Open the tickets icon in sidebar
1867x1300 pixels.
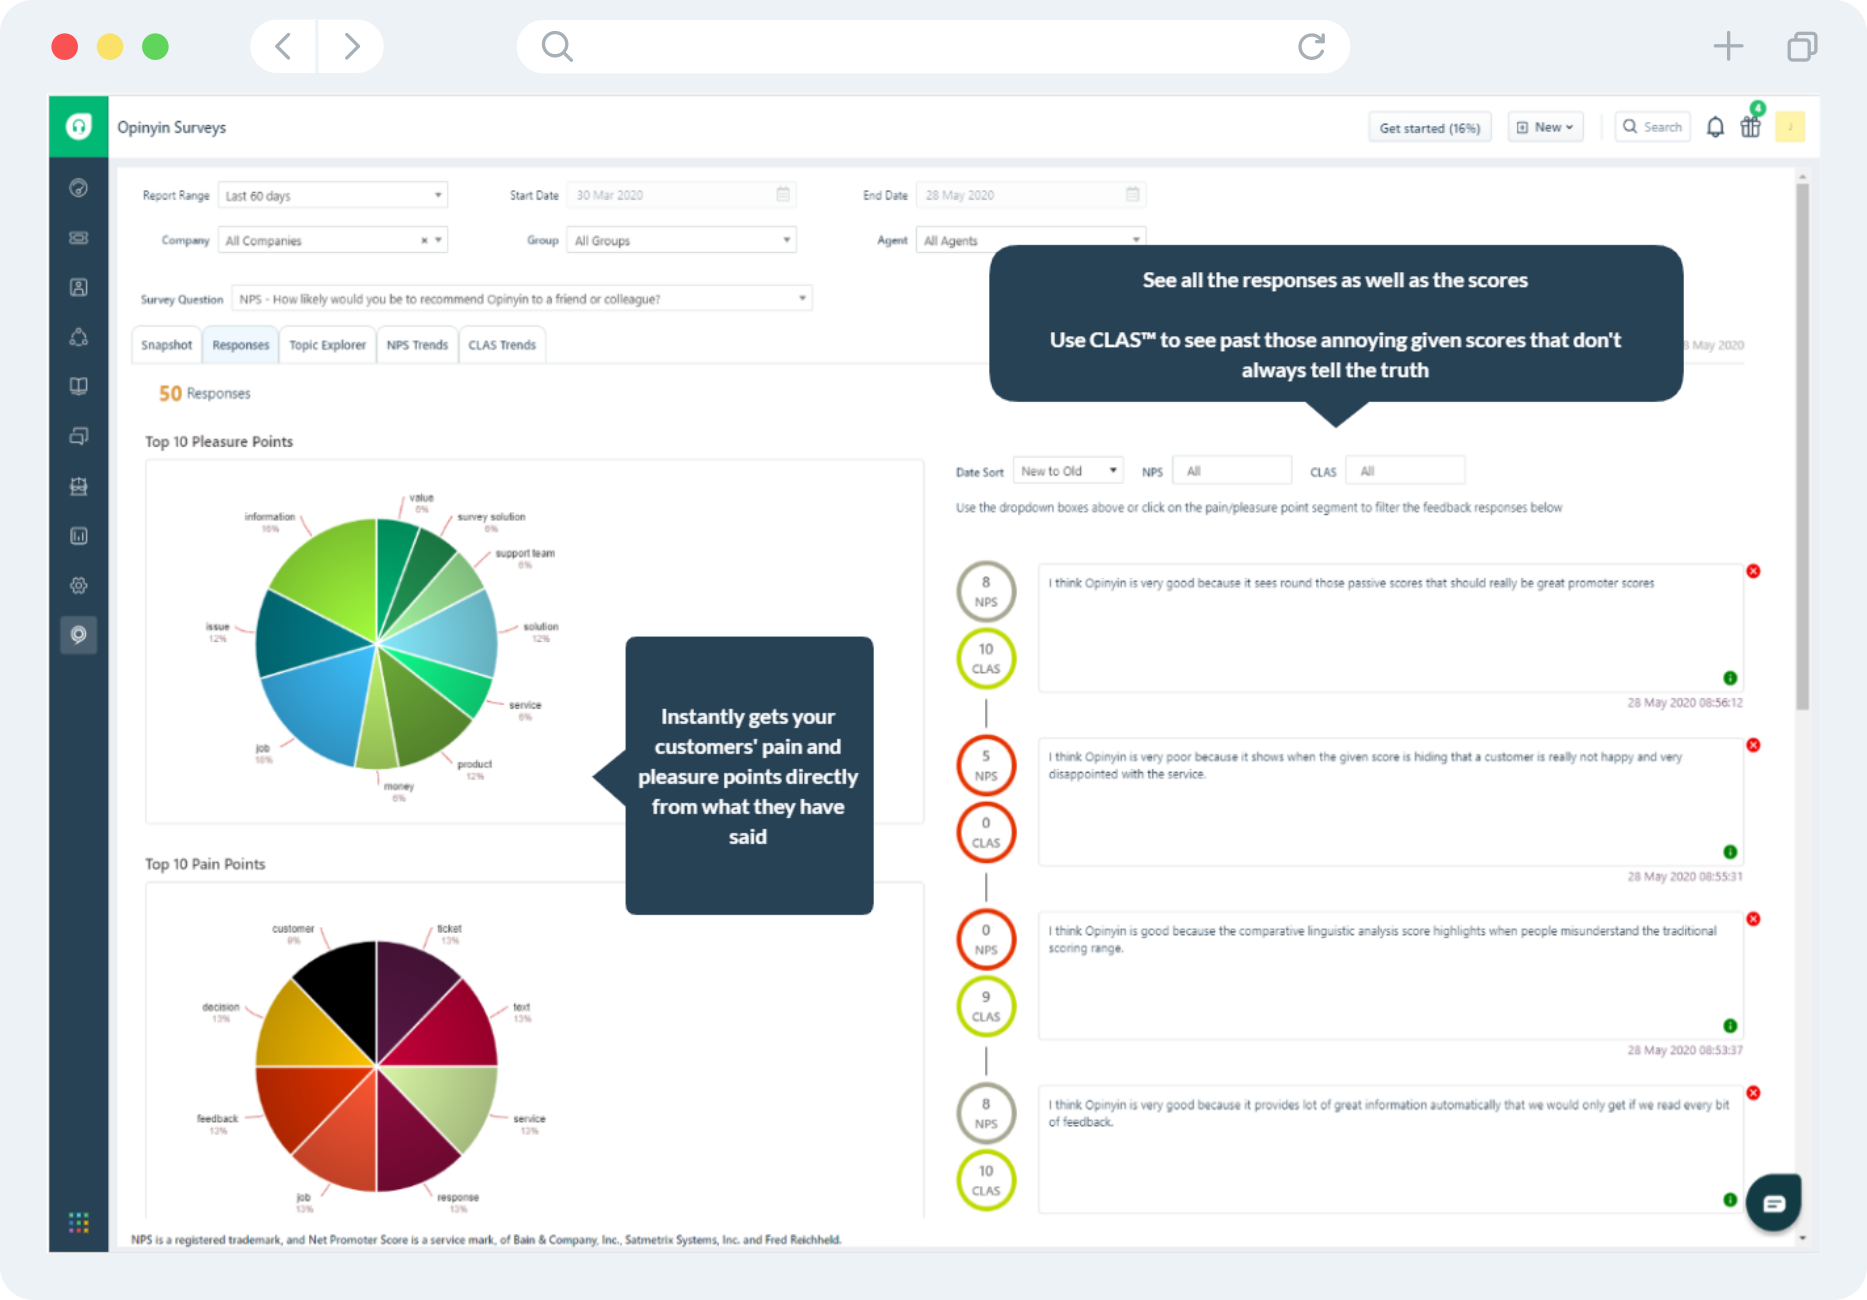click(79, 238)
